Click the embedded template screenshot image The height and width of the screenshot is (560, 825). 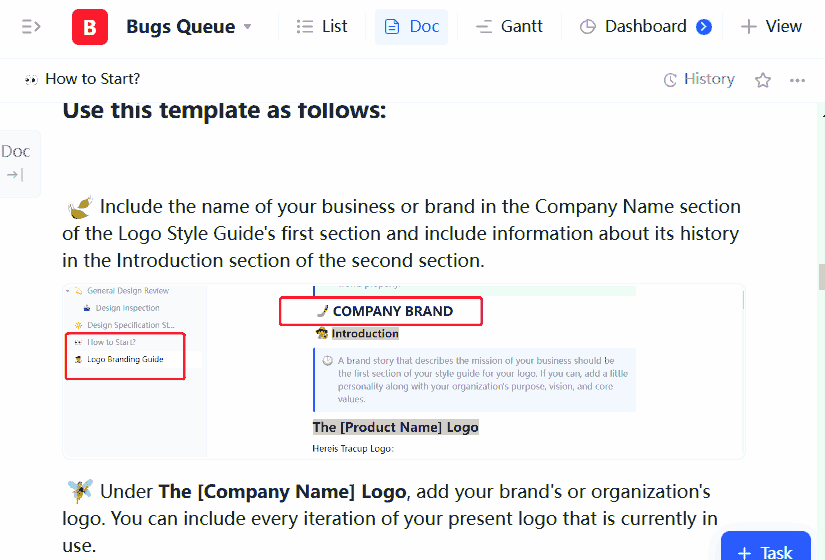tap(403, 371)
